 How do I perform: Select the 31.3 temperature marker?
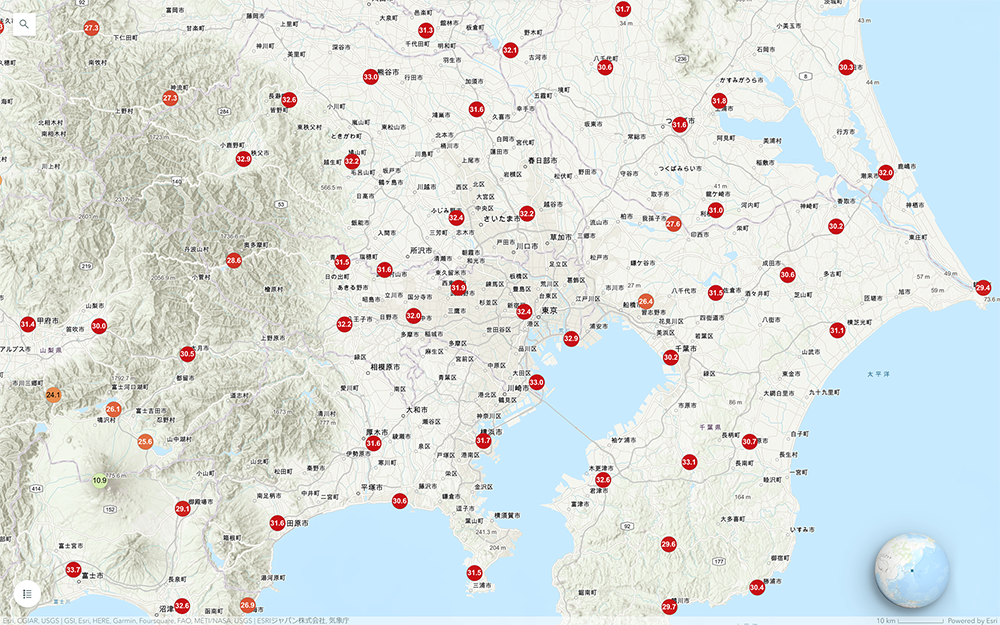(425, 31)
